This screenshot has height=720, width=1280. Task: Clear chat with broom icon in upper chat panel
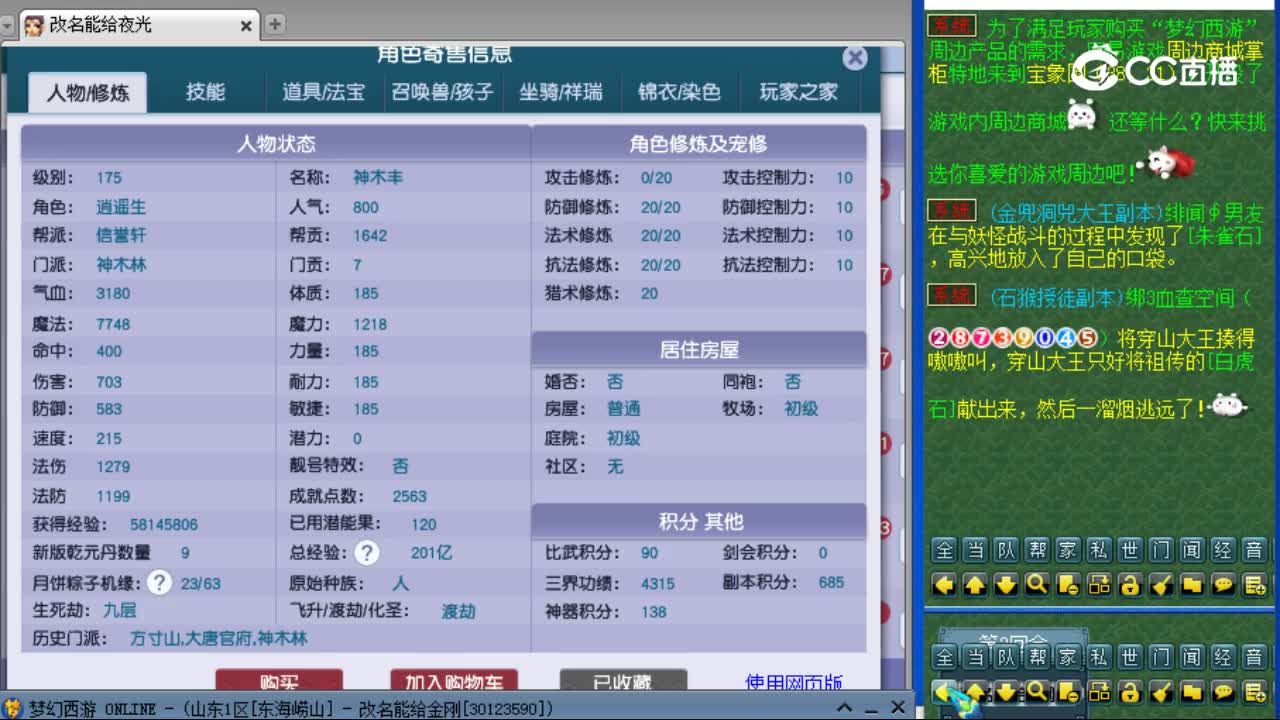coord(1160,585)
